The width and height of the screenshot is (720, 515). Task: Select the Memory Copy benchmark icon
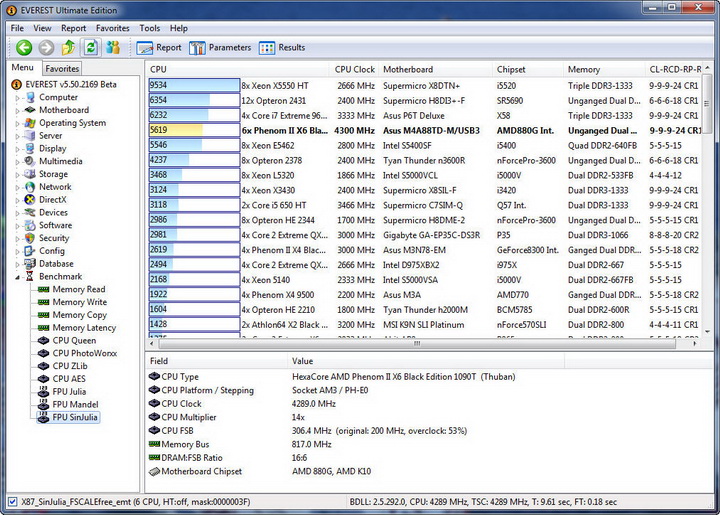click(44, 315)
